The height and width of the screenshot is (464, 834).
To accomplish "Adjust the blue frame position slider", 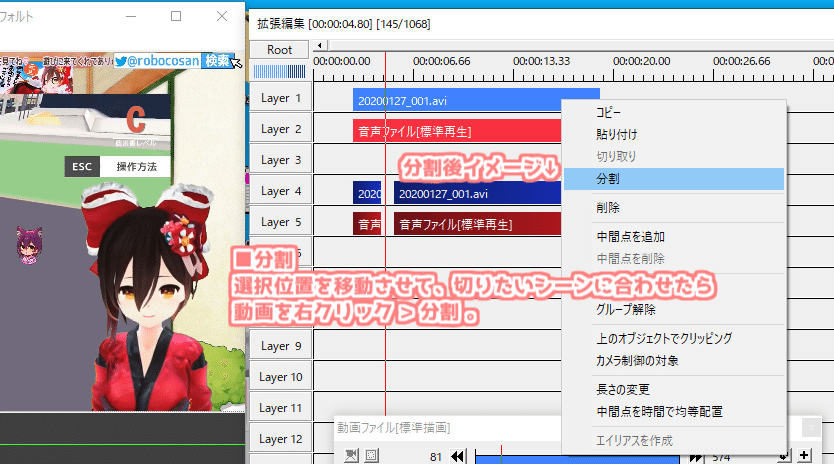I will click(x=577, y=458).
